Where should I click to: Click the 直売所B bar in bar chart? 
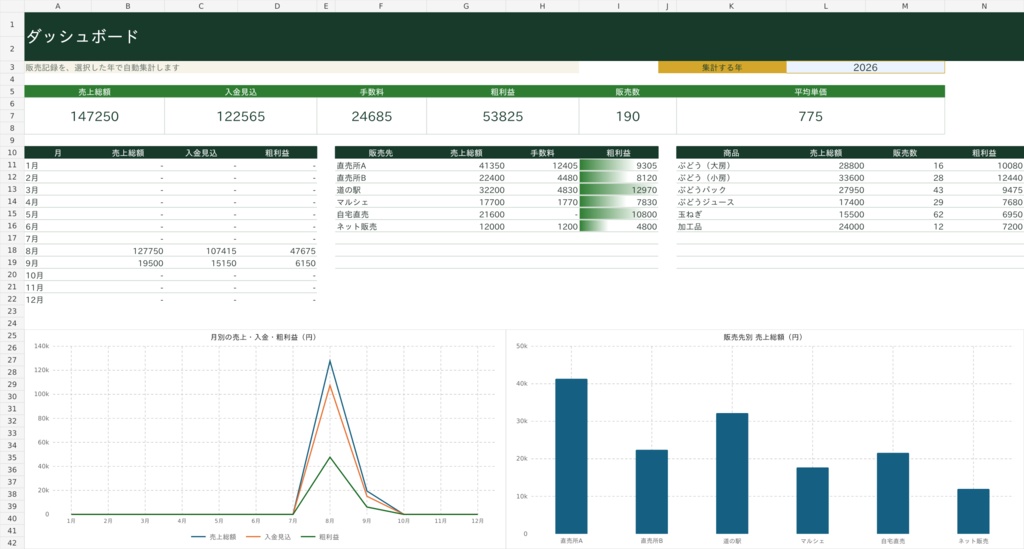[x=652, y=492]
